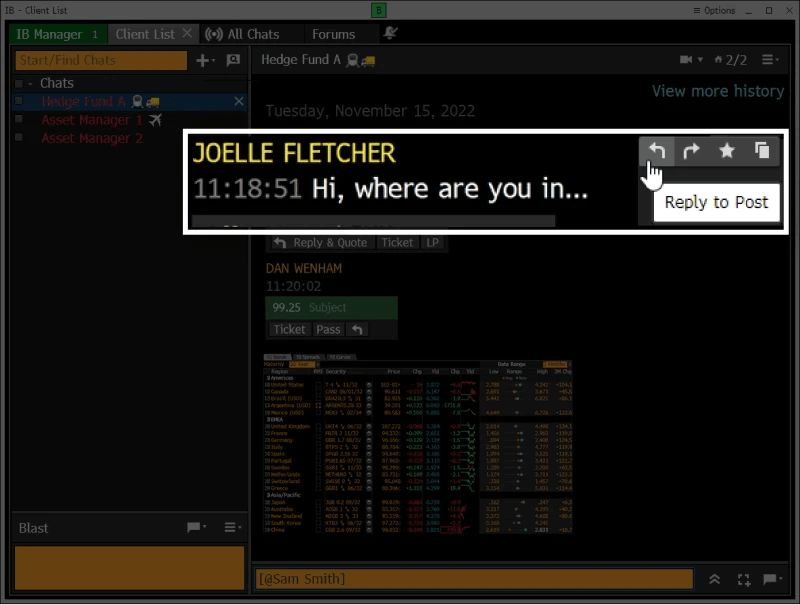Open the Blast panel options menu

231,527
